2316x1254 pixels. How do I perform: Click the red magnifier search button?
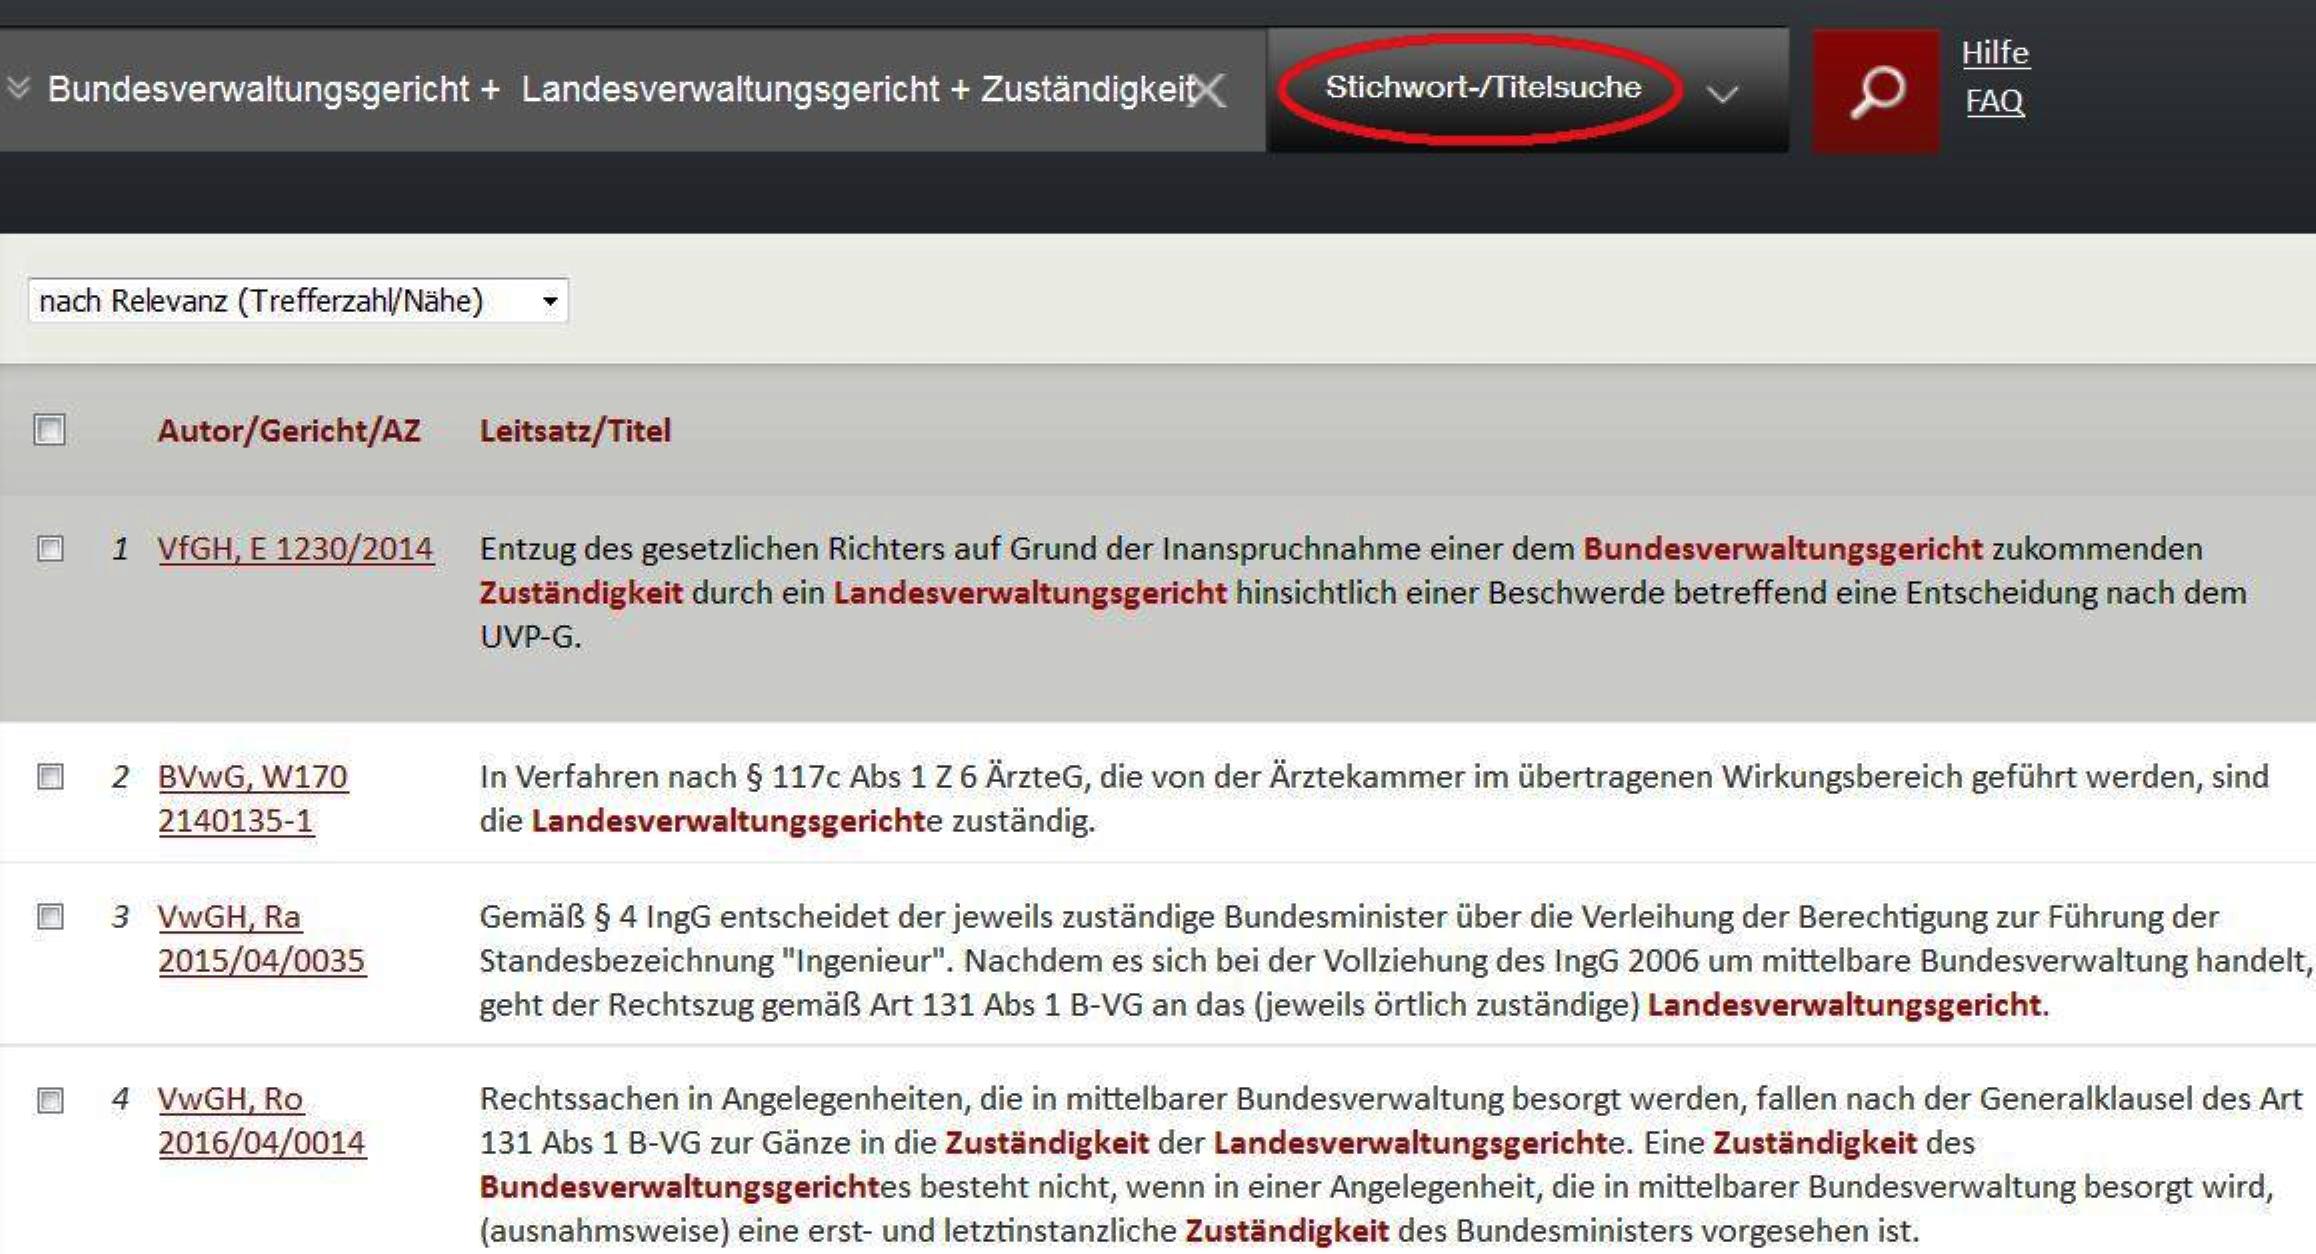[x=1876, y=91]
